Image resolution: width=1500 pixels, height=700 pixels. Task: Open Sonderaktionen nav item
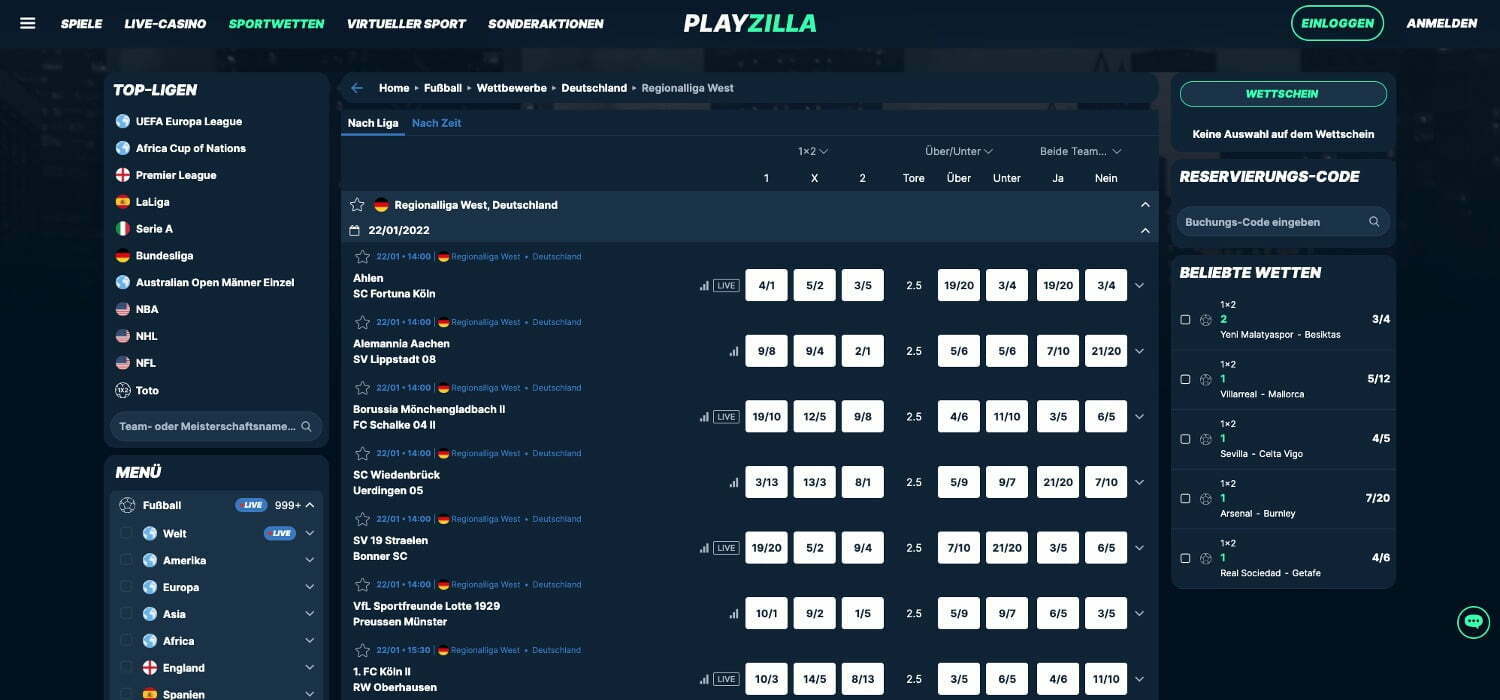546,24
